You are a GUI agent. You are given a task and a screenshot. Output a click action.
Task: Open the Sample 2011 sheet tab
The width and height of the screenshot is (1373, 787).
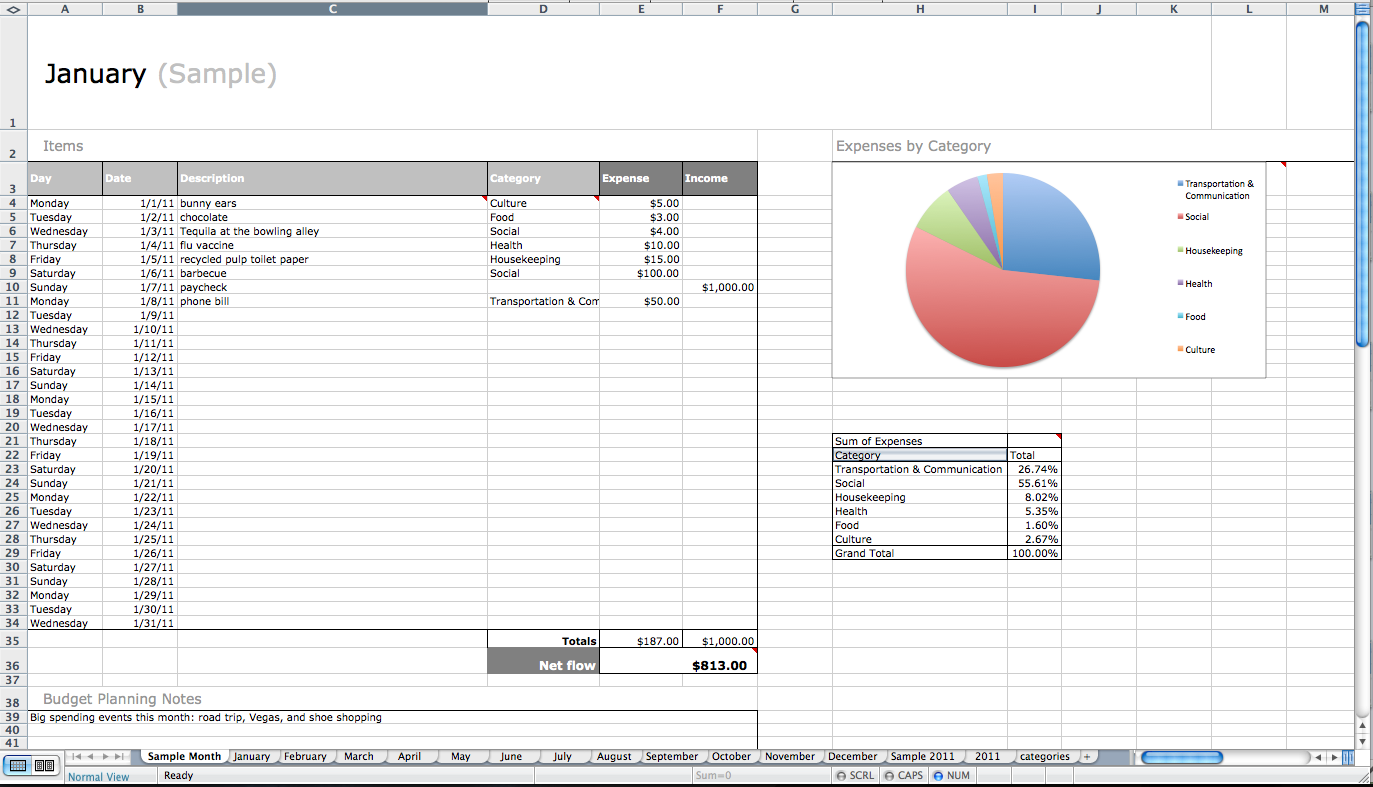pyautogui.click(x=924, y=757)
